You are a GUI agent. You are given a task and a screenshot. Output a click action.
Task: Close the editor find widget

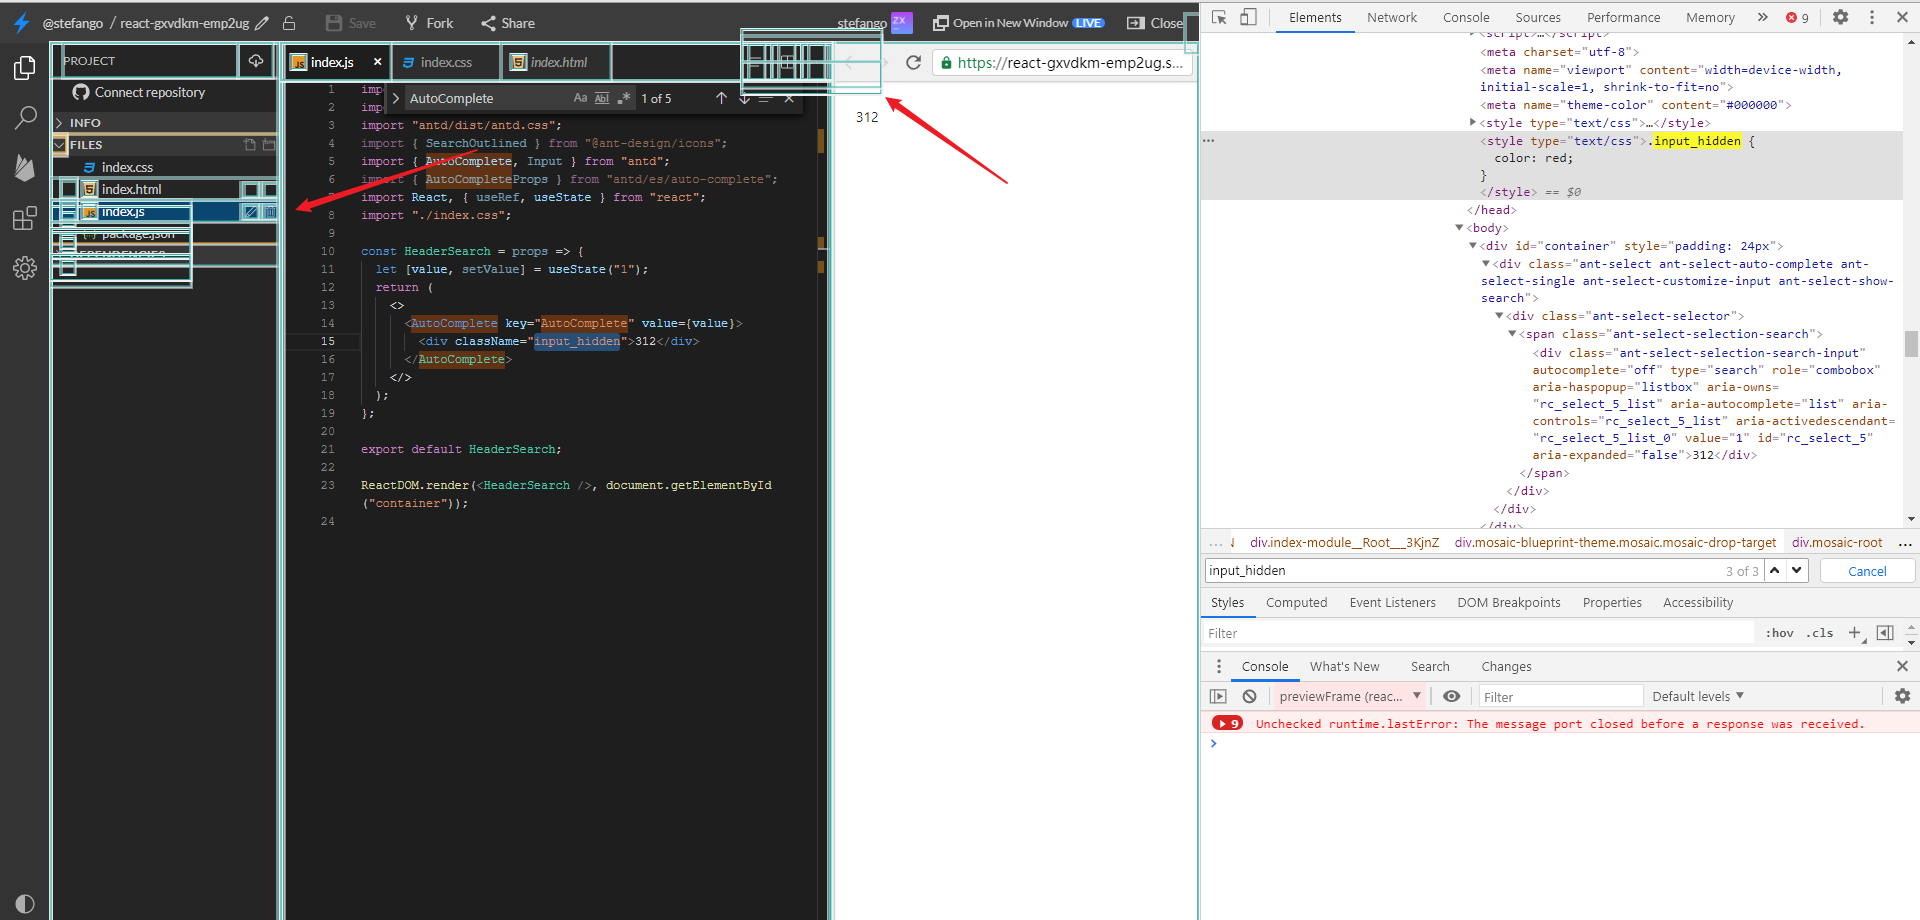click(x=789, y=98)
